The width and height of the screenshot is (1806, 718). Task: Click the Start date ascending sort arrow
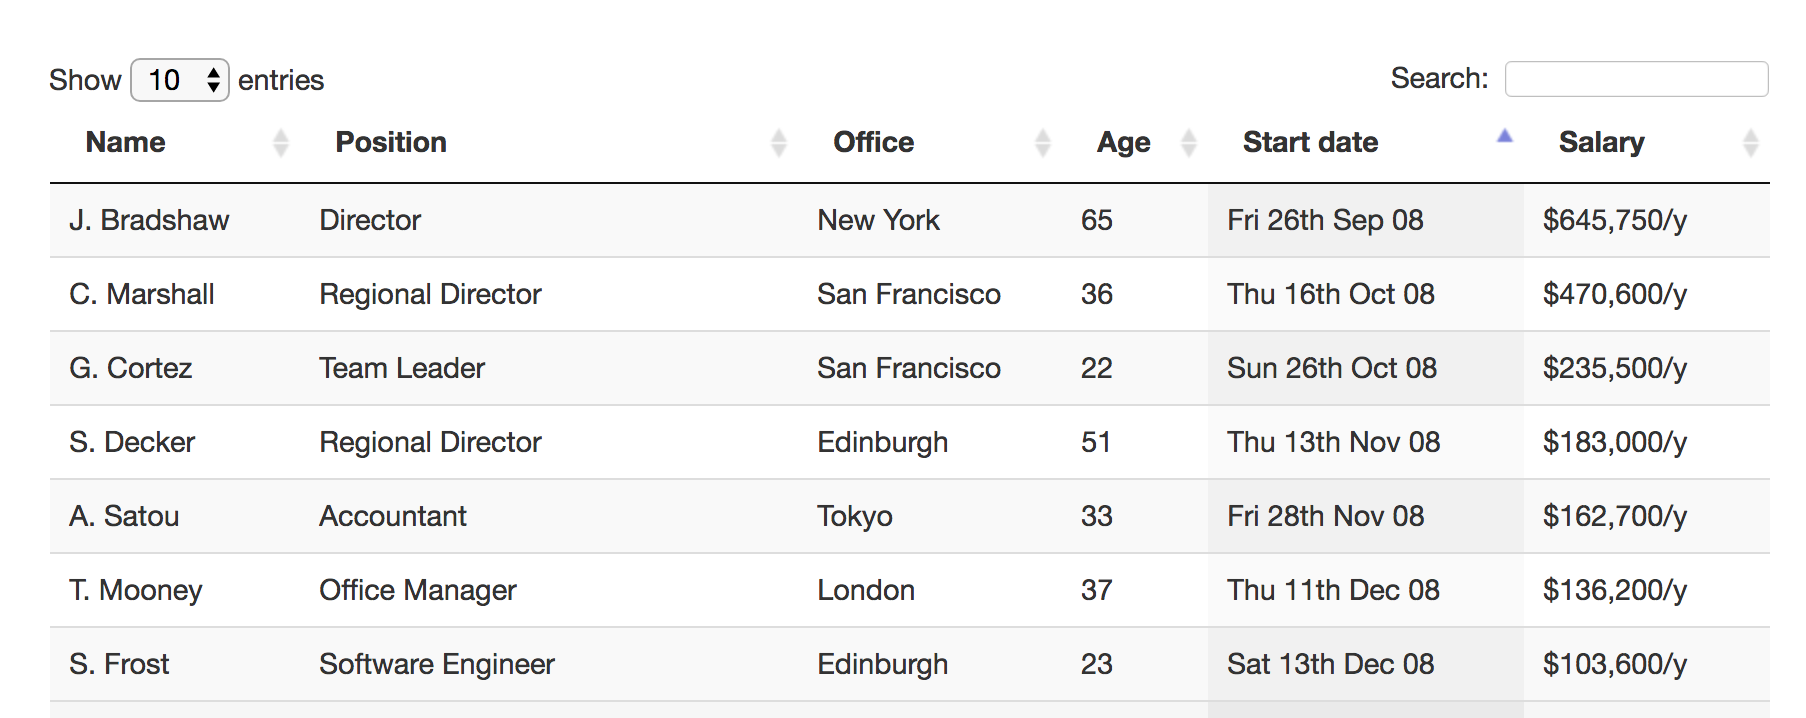tap(1505, 136)
